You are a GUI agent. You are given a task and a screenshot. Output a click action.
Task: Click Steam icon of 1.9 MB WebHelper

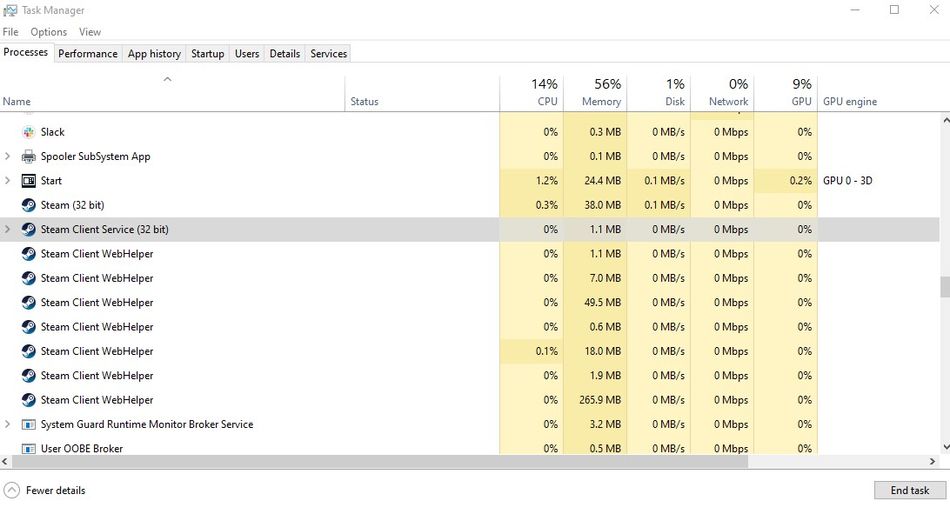(x=28, y=376)
